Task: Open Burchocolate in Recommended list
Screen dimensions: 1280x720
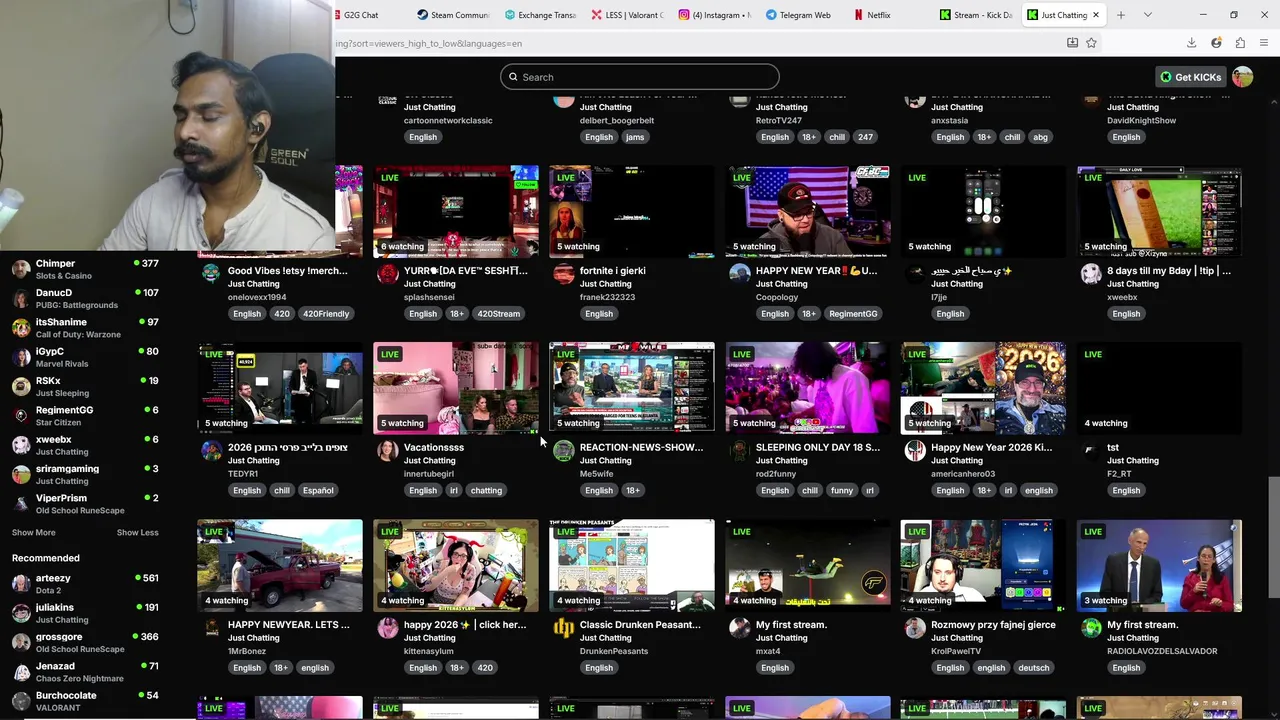Action: [85, 701]
